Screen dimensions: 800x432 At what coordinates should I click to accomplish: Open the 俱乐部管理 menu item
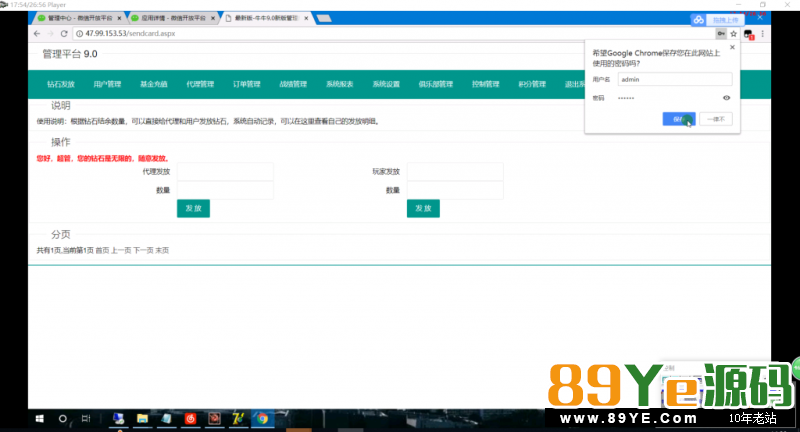pos(436,84)
